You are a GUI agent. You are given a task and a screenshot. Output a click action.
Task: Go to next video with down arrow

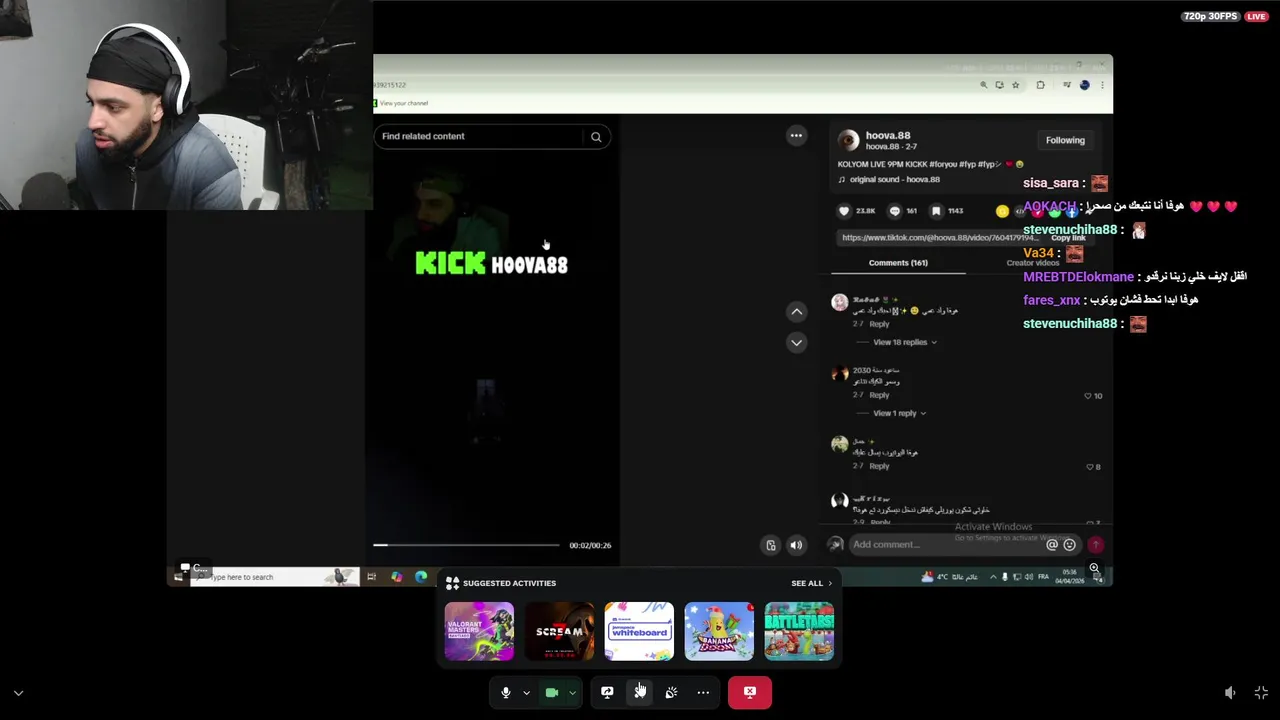pyautogui.click(x=797, y=342)
